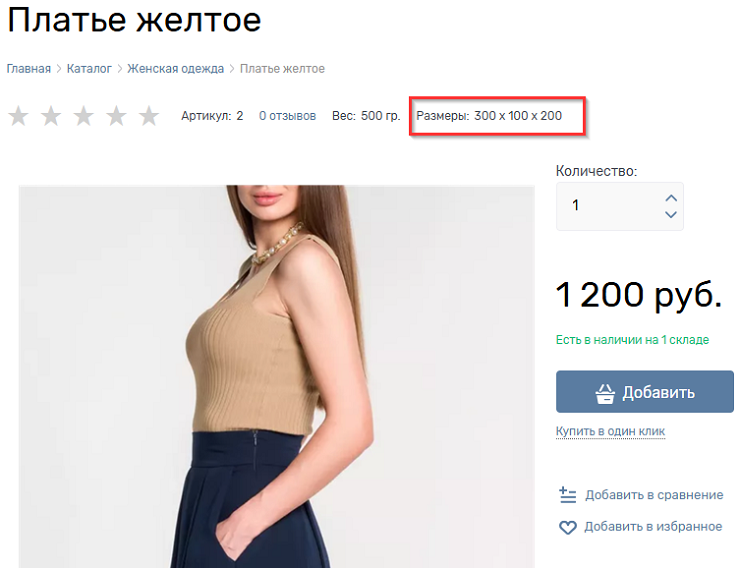This screenshot has height=568, width=740.
Task: Click Добавить в сравнение link text
Action: click(654, 495)
